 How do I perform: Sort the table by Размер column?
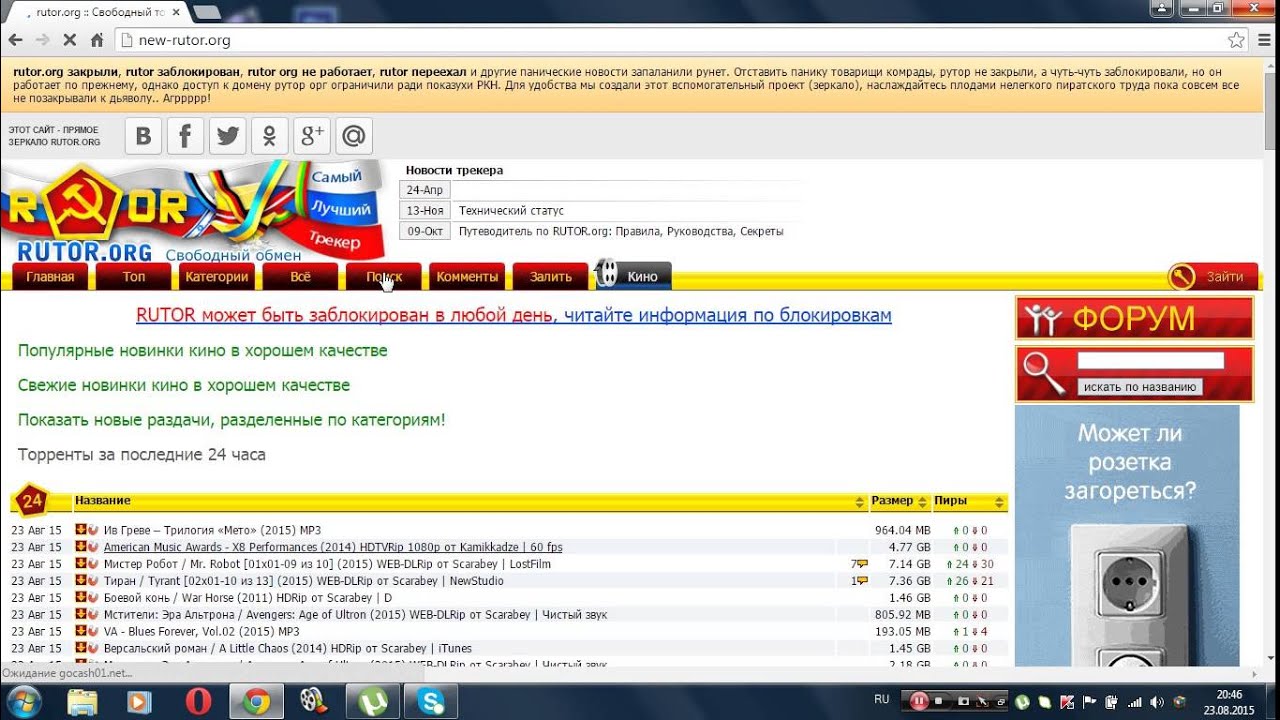pos(899,500)
